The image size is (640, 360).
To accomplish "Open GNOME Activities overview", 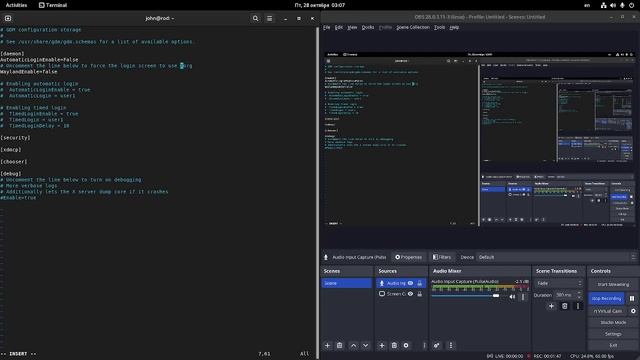I will [16, 5].
